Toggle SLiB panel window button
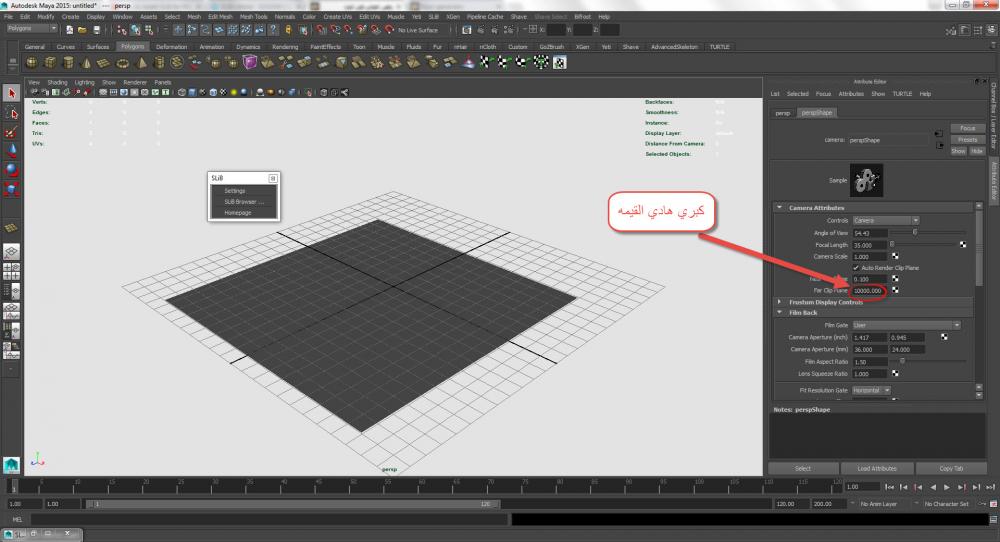Screen dimensions: 1000x542 [x=272, y=178]
